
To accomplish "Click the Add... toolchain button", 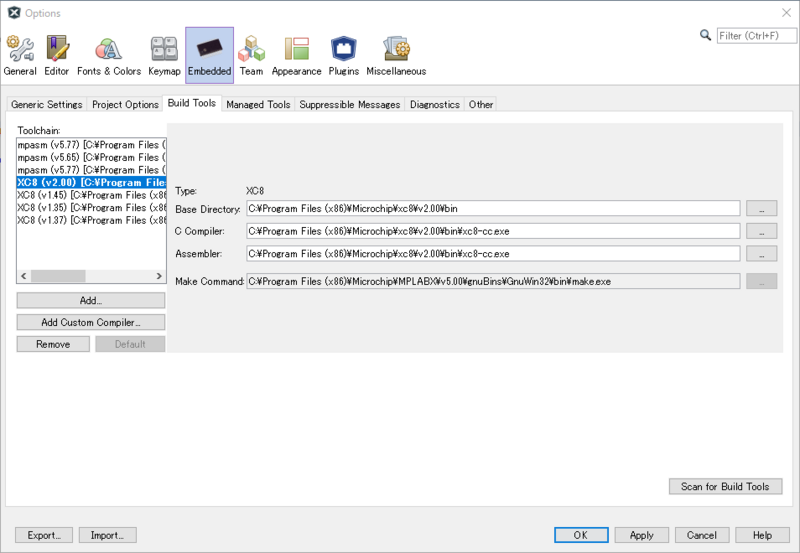I will (x=91, y=300).
